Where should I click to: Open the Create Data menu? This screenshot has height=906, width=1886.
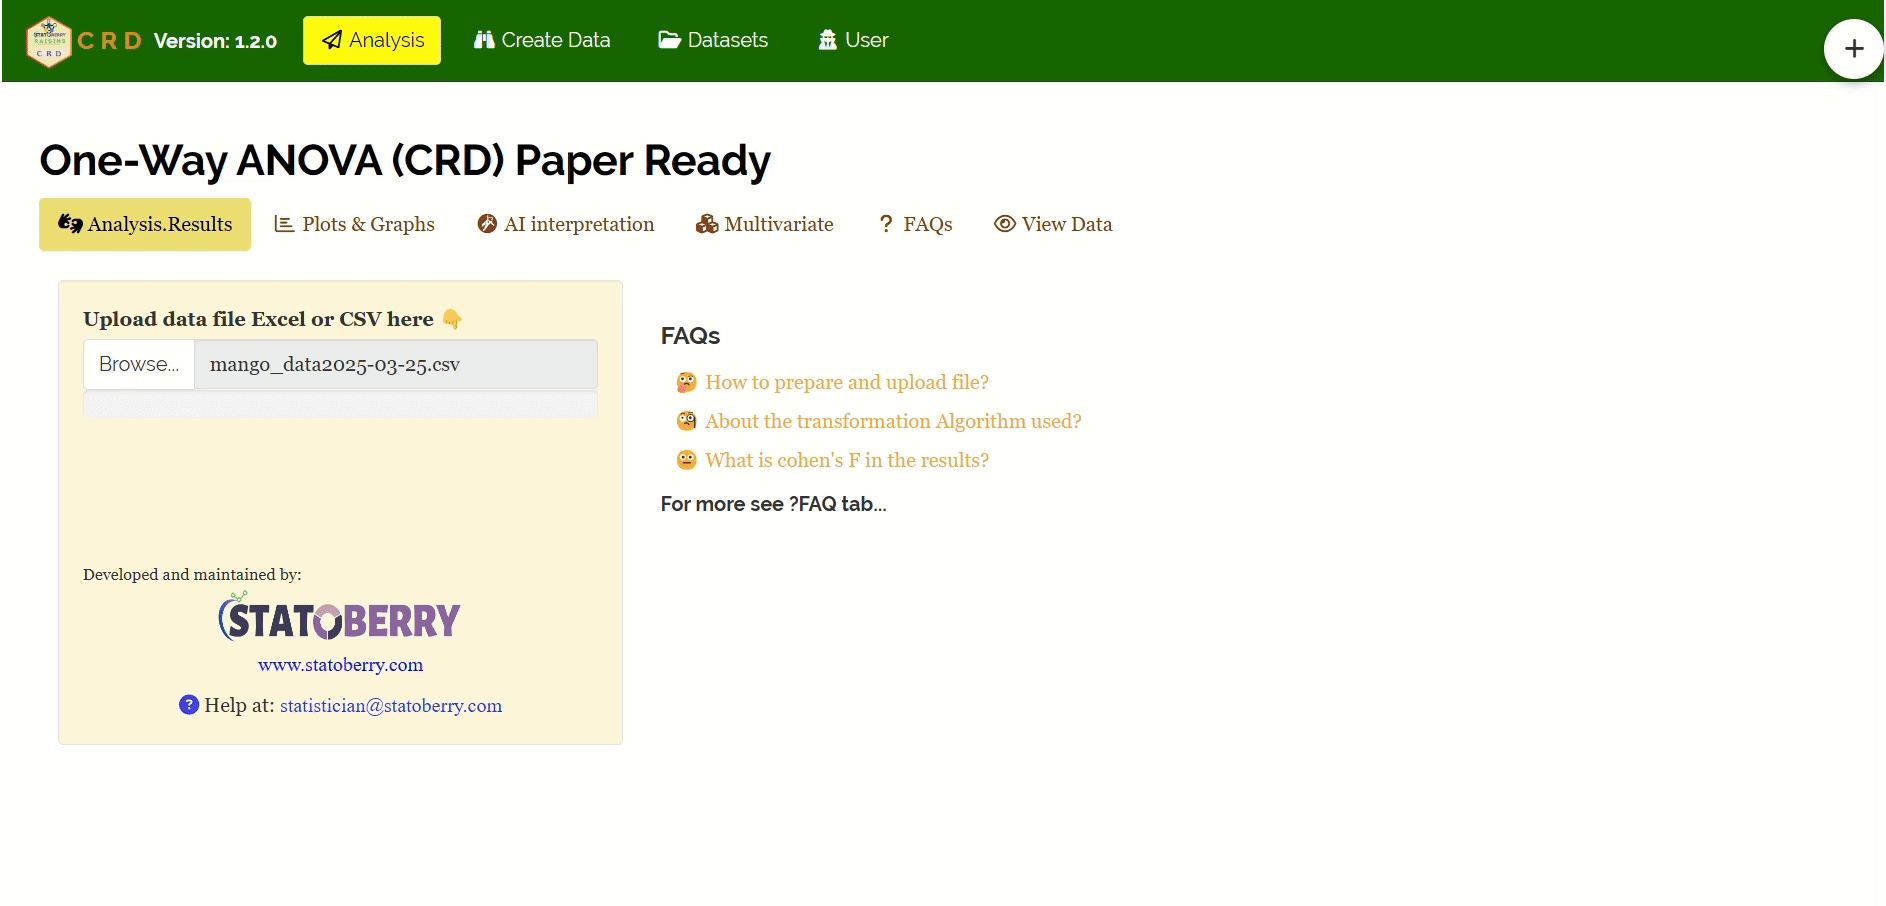point(542,41)
